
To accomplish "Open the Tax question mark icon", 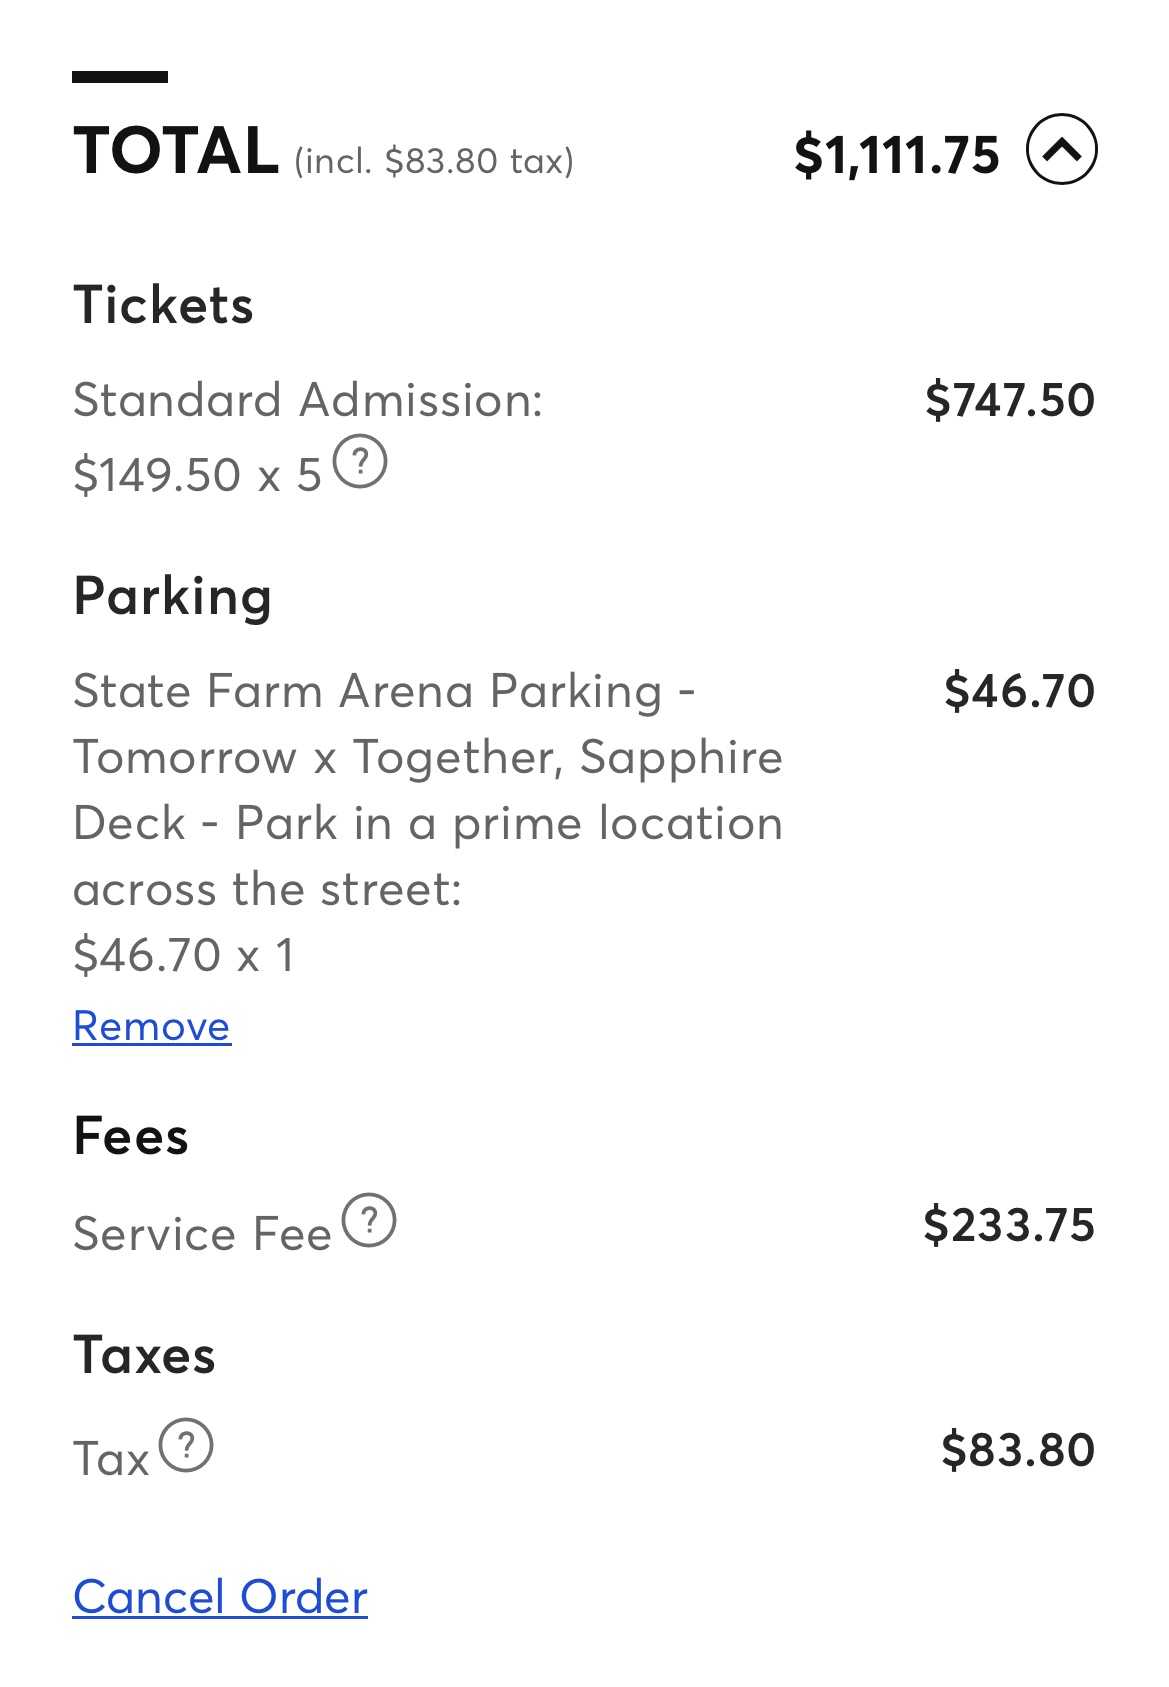I will click(x=187, y=1445).
